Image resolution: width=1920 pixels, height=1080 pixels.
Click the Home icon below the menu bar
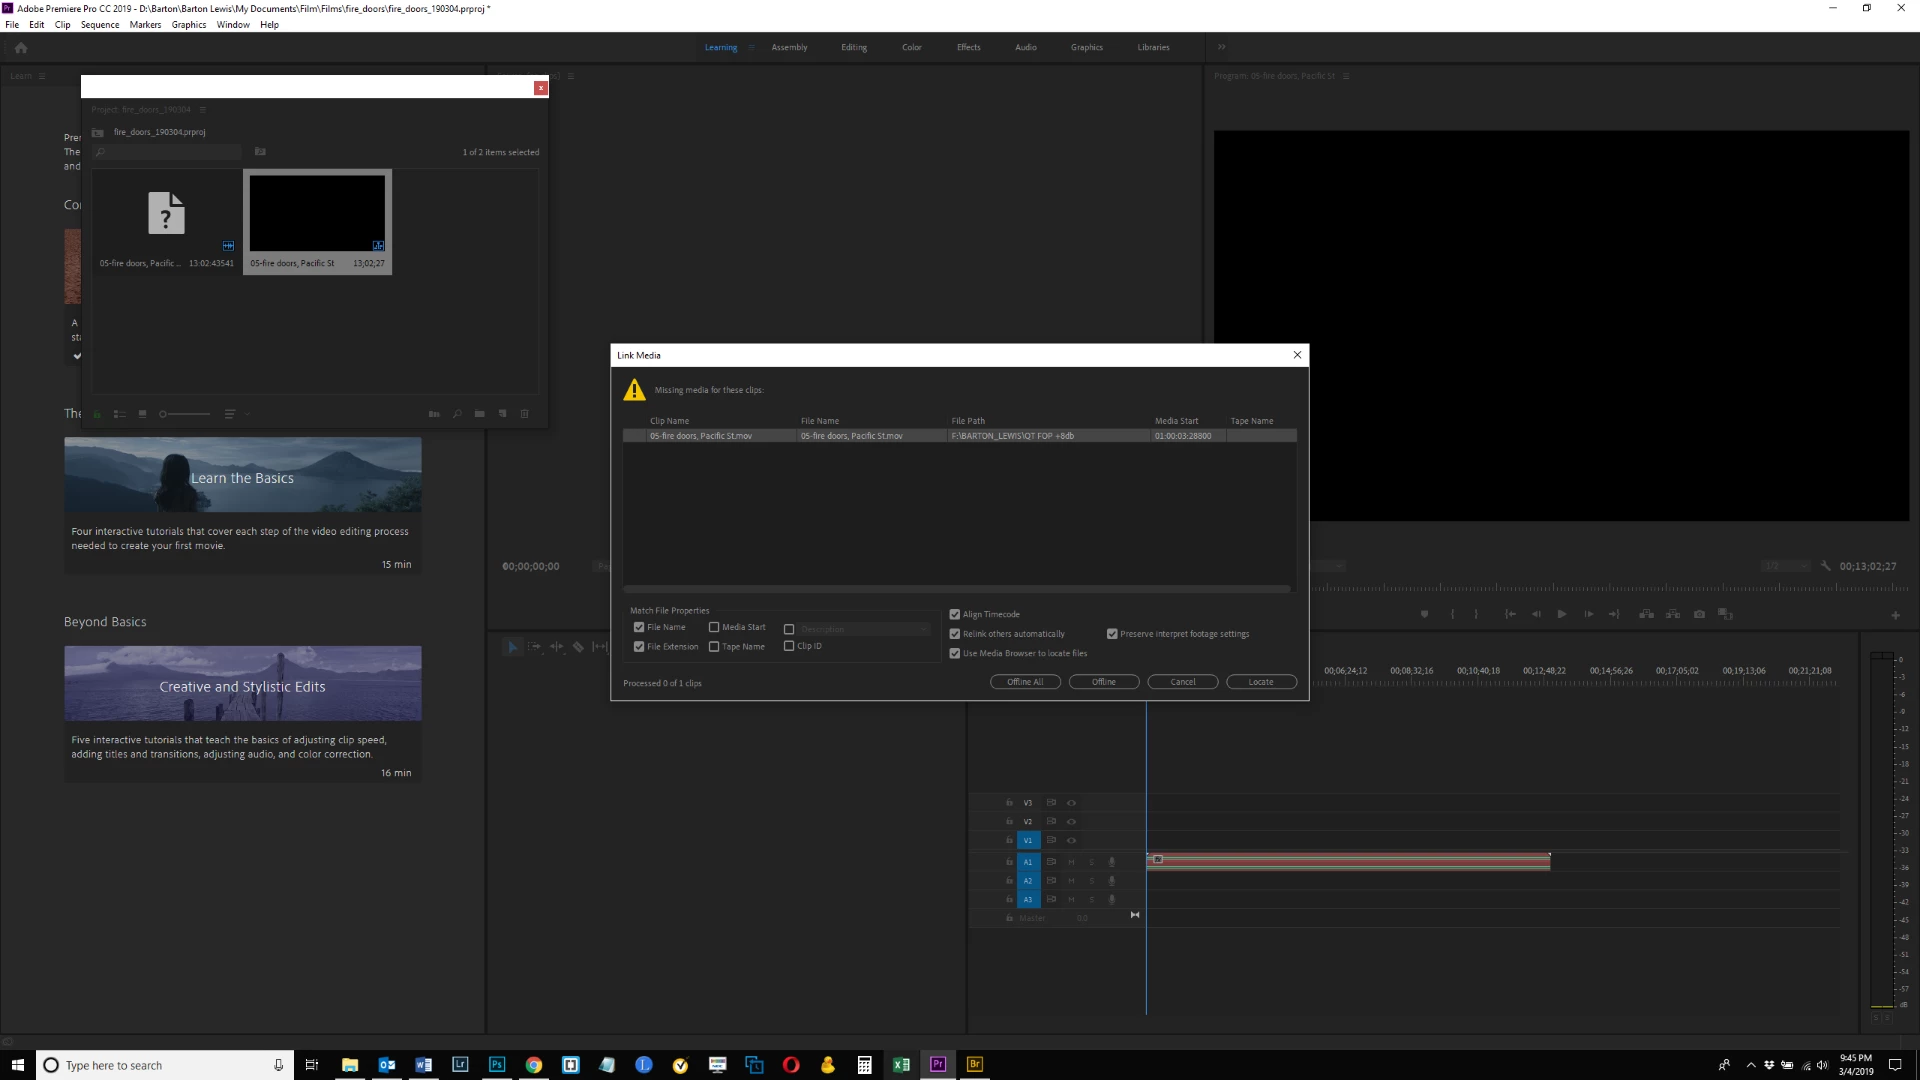pos(21,47)
